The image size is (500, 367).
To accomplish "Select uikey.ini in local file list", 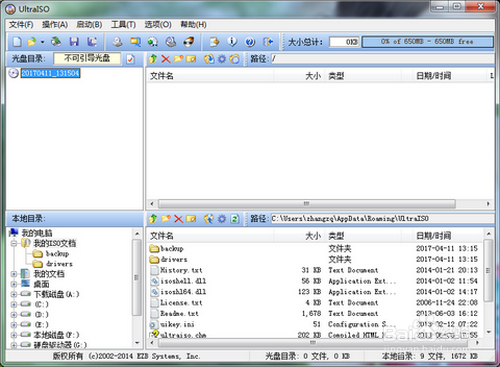I will click(x=177, y=324).
